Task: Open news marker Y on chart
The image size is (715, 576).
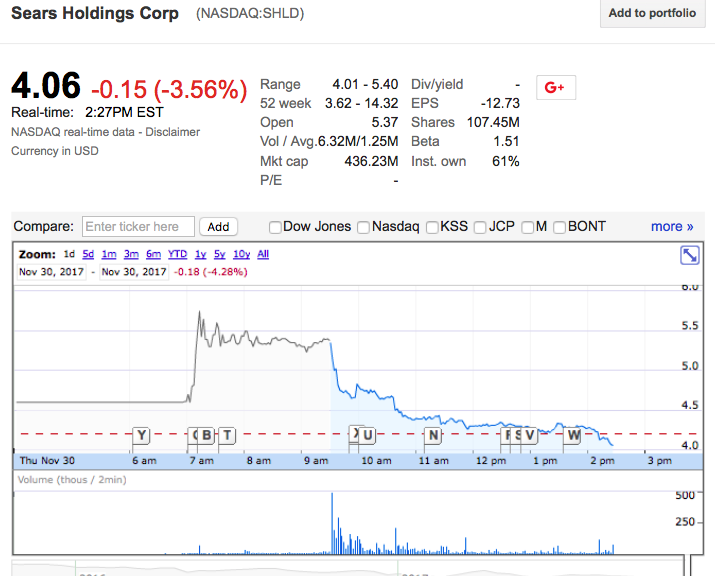Action: point(141,436)
